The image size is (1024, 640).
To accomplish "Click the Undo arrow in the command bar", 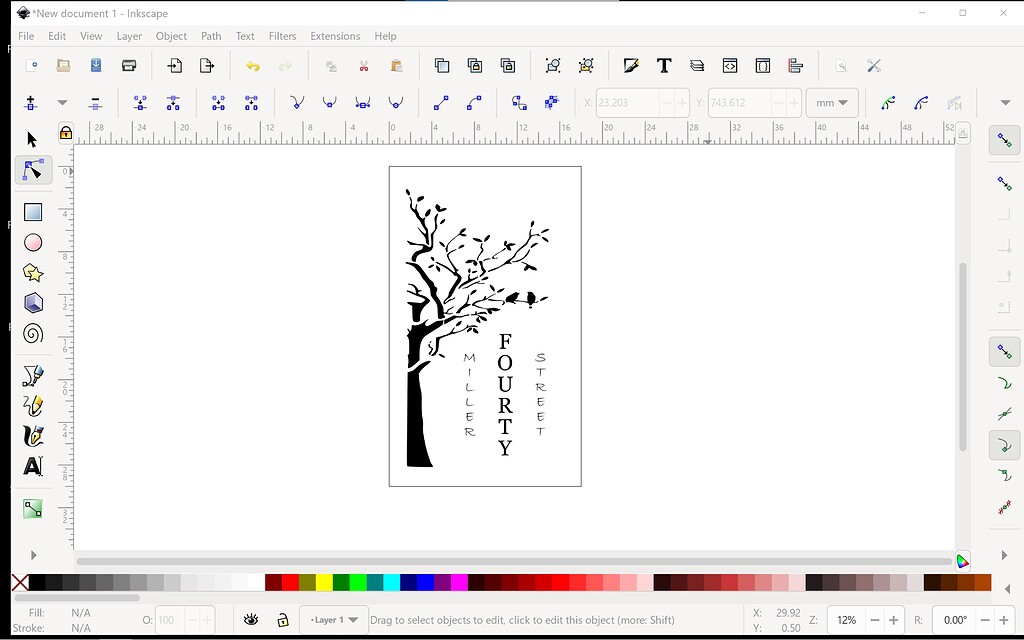I will click(253, 66).
